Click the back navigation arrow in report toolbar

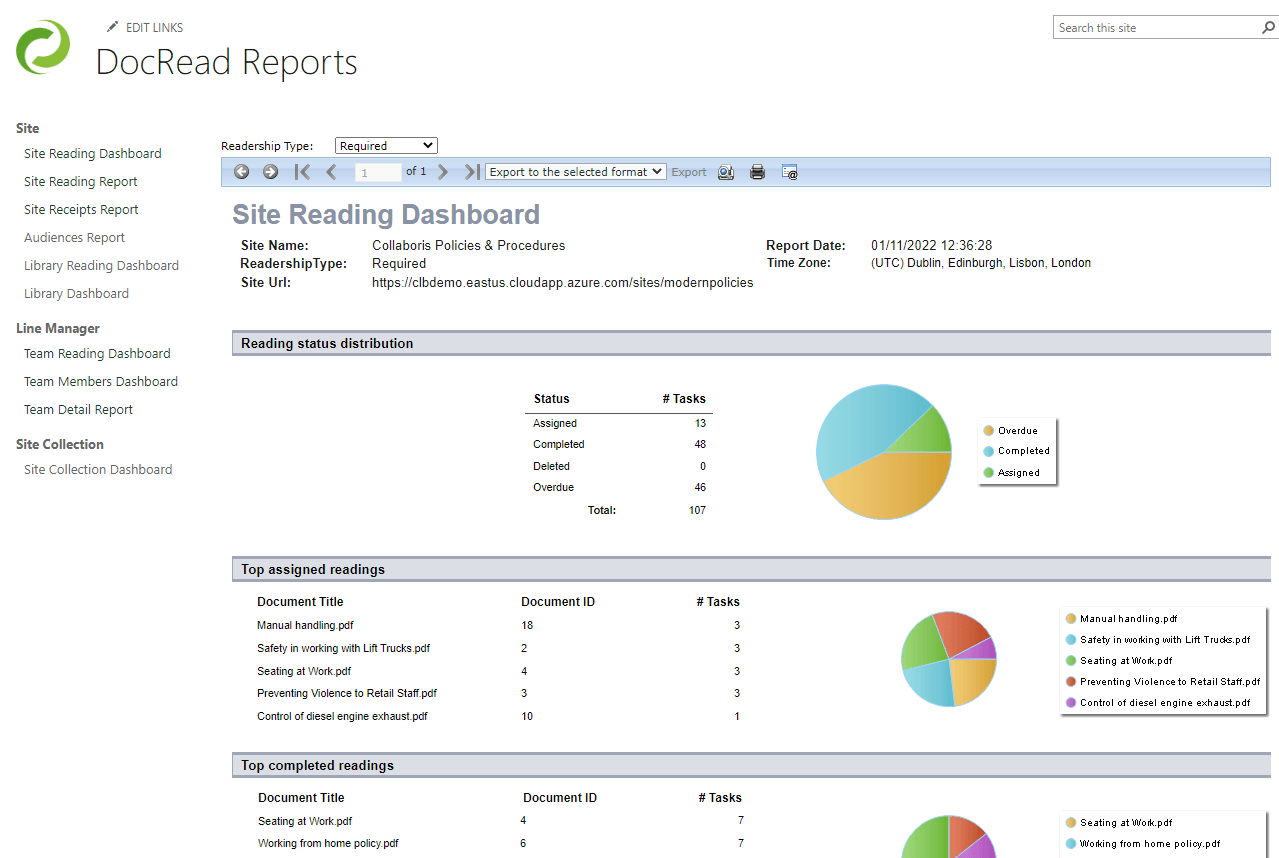[242, 172]
